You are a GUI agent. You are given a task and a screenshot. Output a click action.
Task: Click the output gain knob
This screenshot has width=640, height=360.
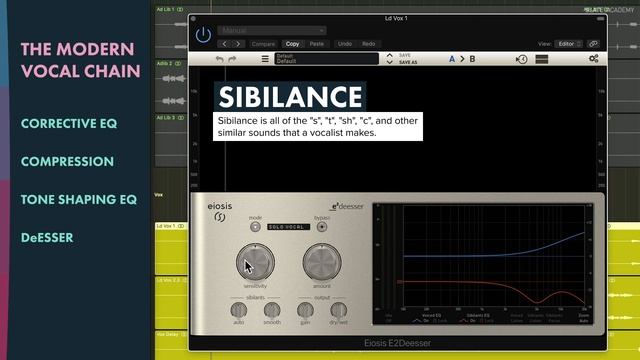[305, 311]
